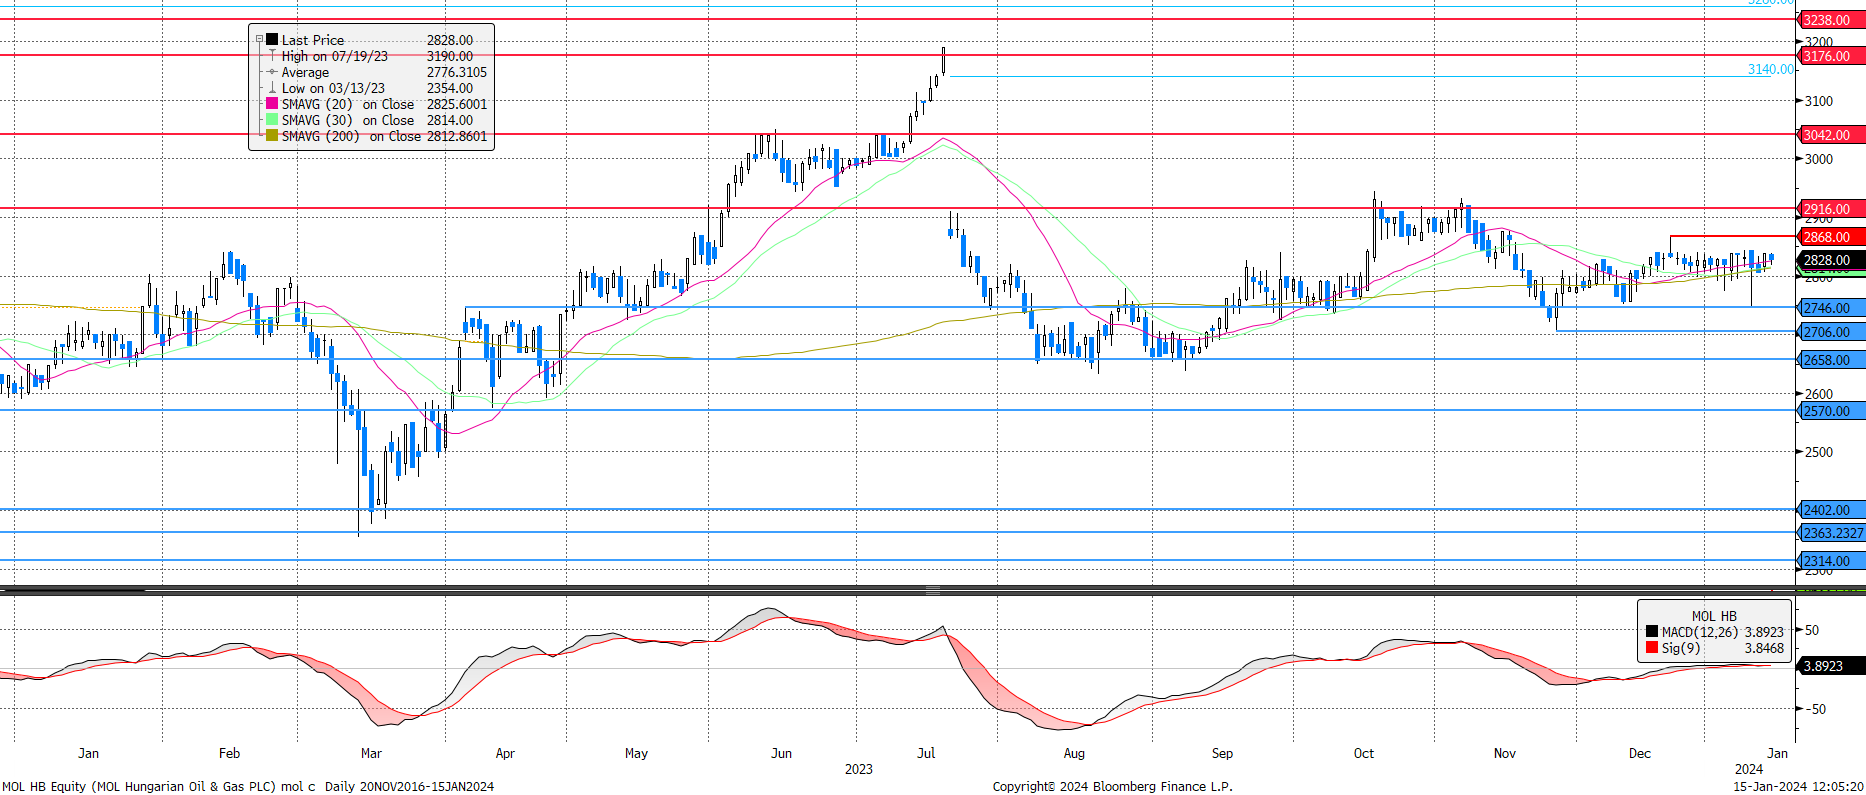Click the olive SMAVG (200) swatch
This screenshot has height=795, width=1866.
pos(272,136)
